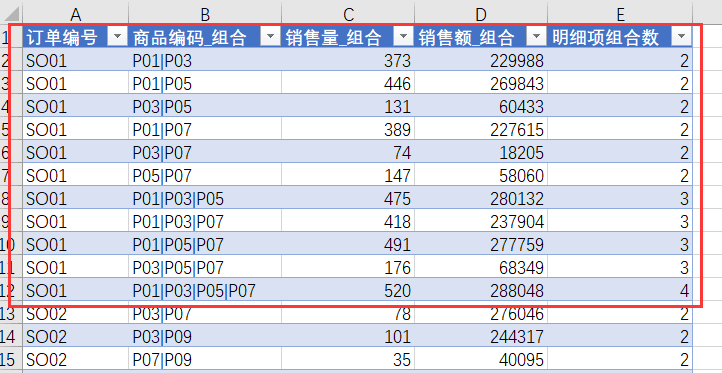Click the 明细项组合数 header cell
The height and width of the screenshot is (373, 722).
point(620,37)
